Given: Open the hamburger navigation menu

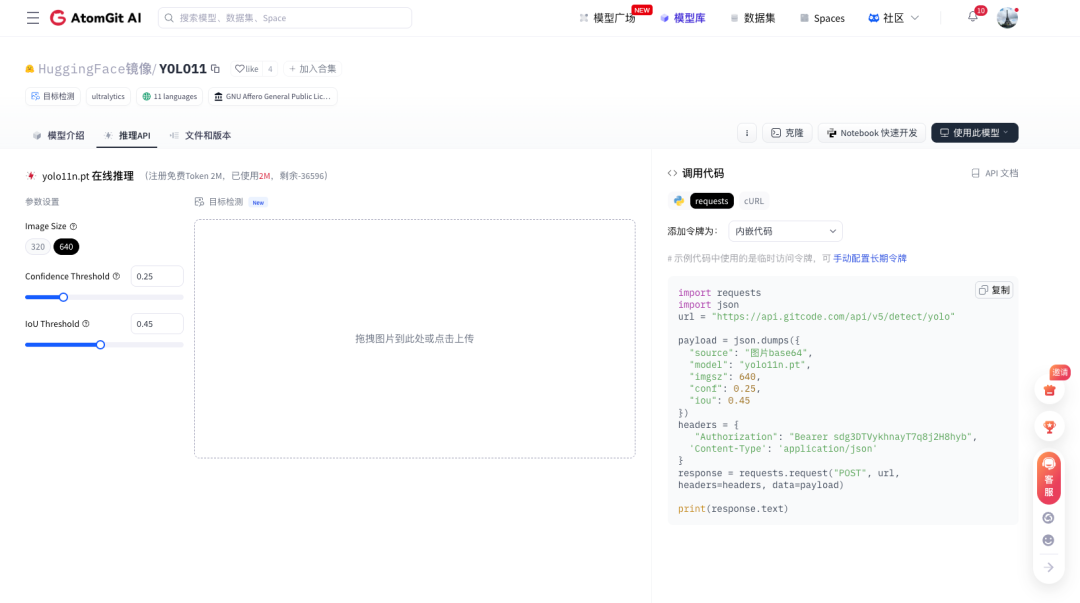Looking at the screenshot, I should pyautogui.click(x=32, y=18).
